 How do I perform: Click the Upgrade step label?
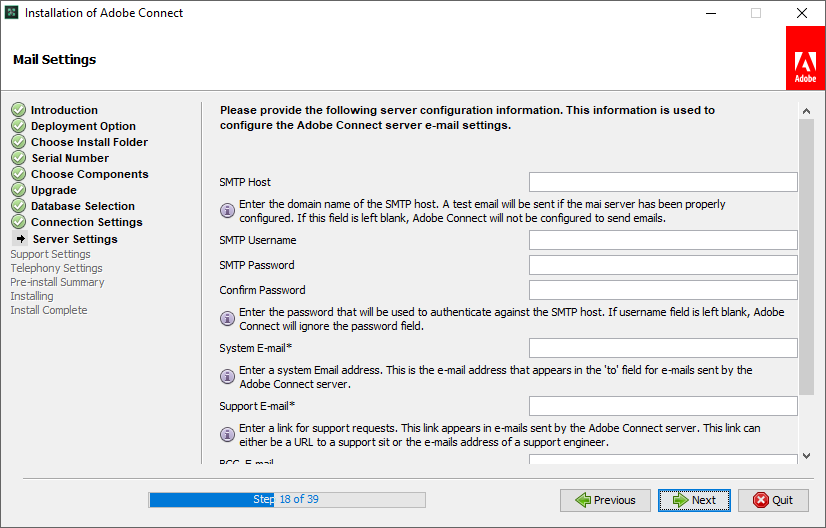click(x=54, y=190)
